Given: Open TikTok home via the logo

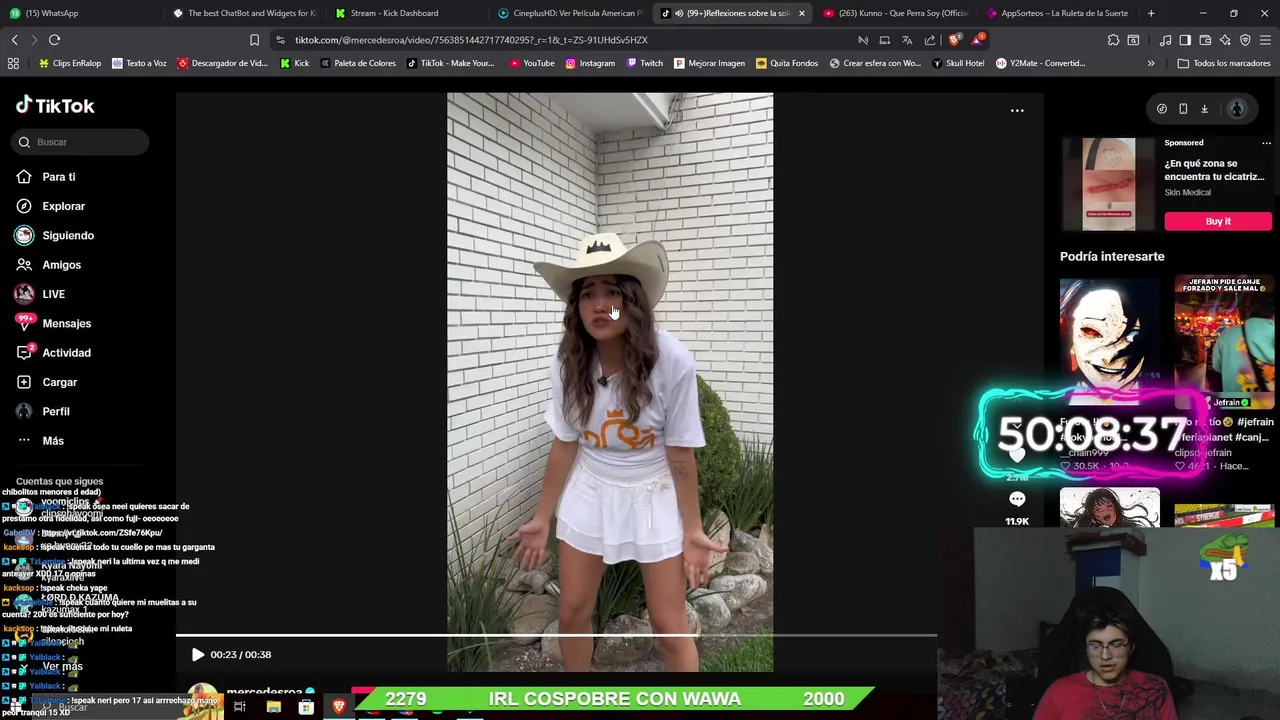Looking at the screenshot, I should click(55, 105).
